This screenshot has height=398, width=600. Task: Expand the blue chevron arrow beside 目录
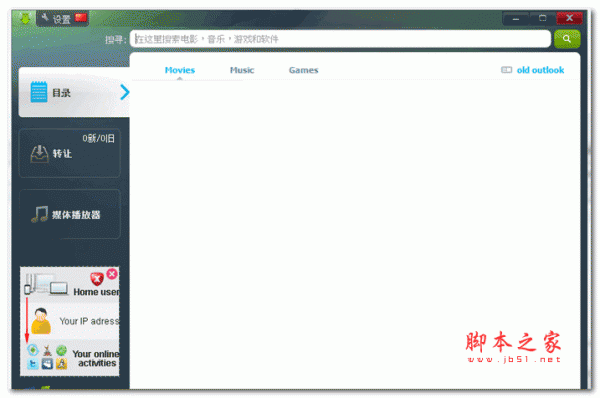coord(125,92)
